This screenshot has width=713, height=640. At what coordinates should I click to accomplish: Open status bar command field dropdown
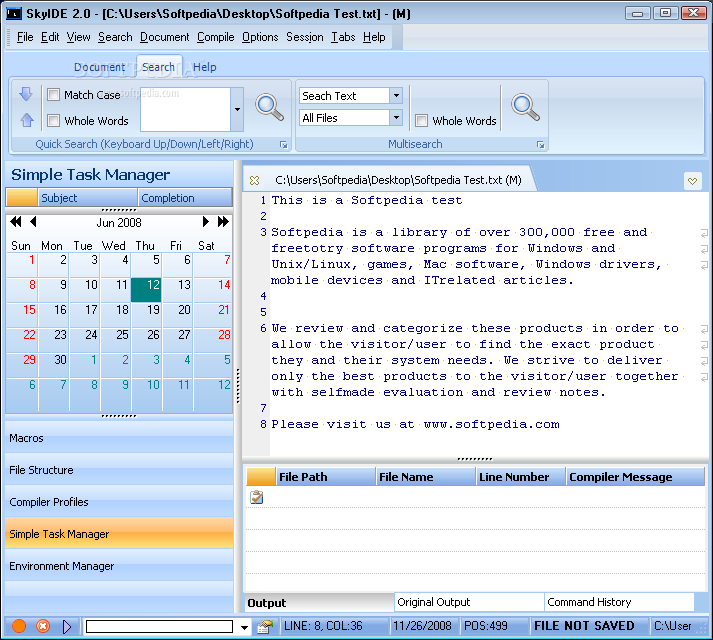click(x=244, y=627)
